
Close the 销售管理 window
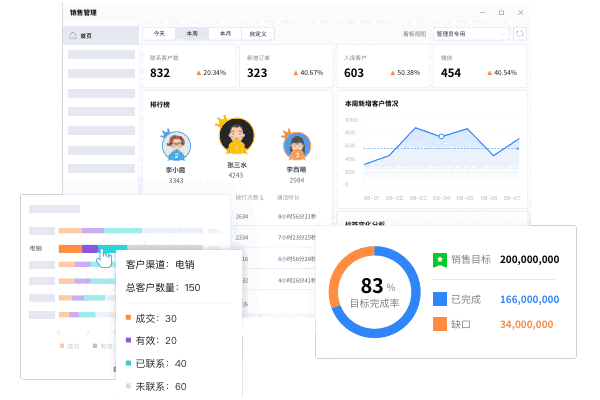pyautogui.click(x=520, y=13)
